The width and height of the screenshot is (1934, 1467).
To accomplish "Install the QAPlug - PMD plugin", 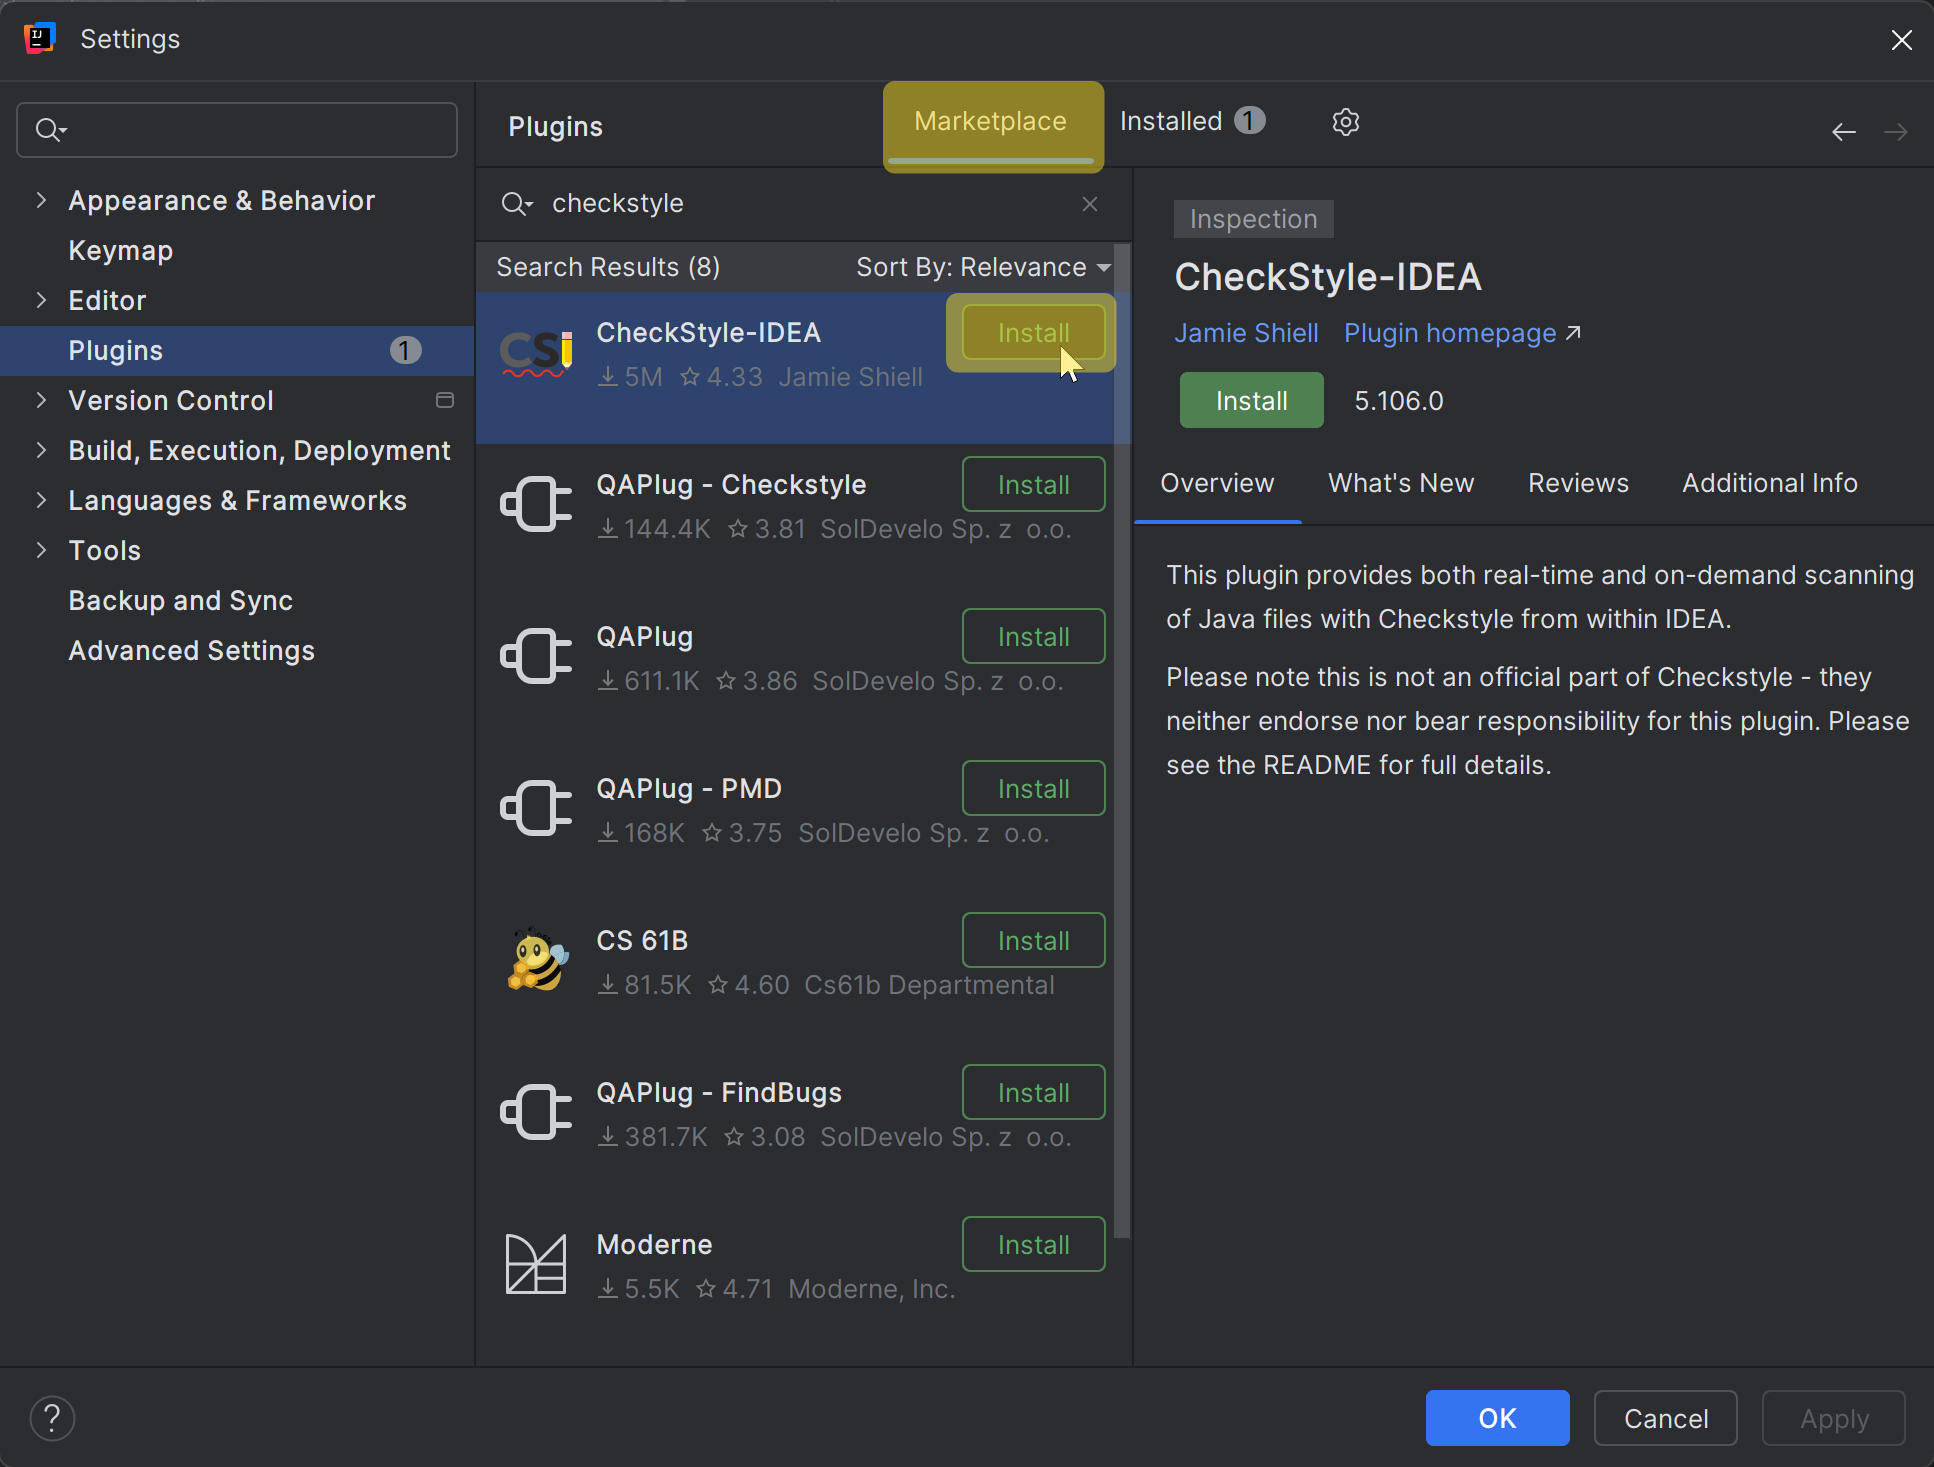I will (x=1033, y=789).
